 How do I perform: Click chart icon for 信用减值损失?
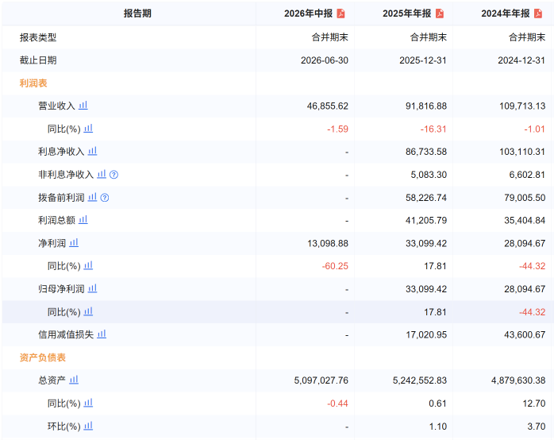tap(101, 334)
